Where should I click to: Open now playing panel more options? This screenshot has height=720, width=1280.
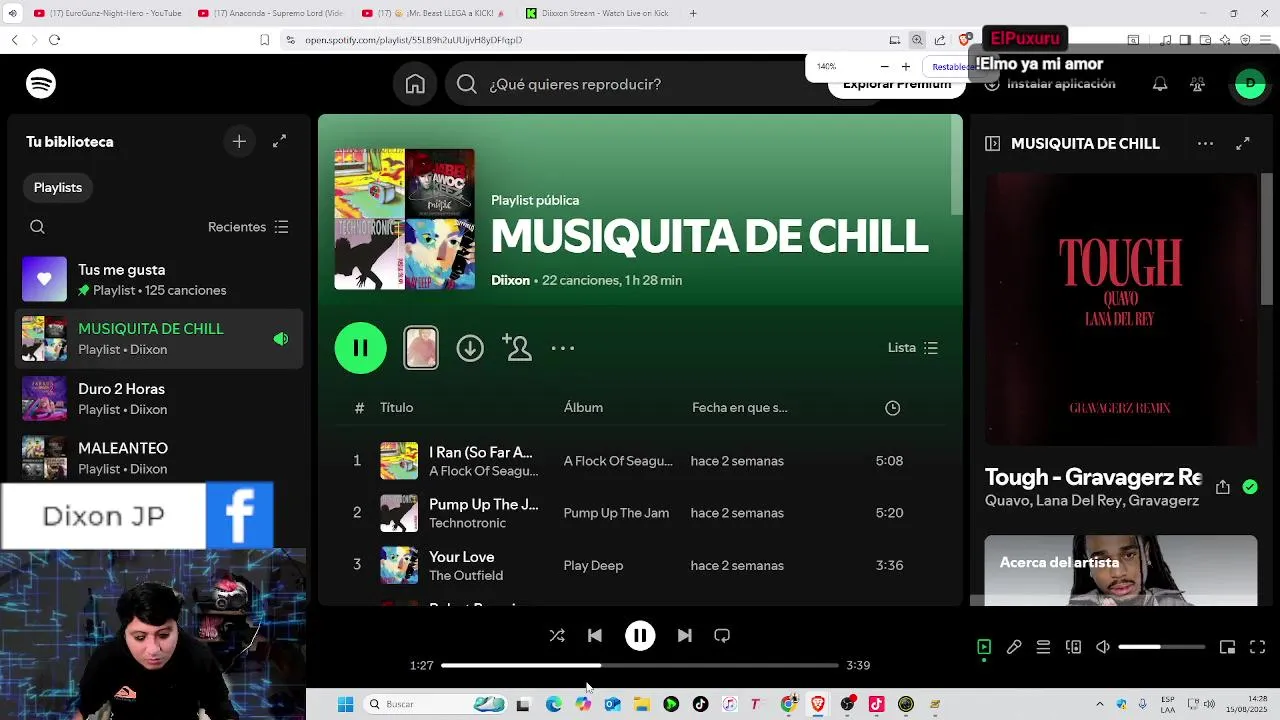tap(1206, 144)
